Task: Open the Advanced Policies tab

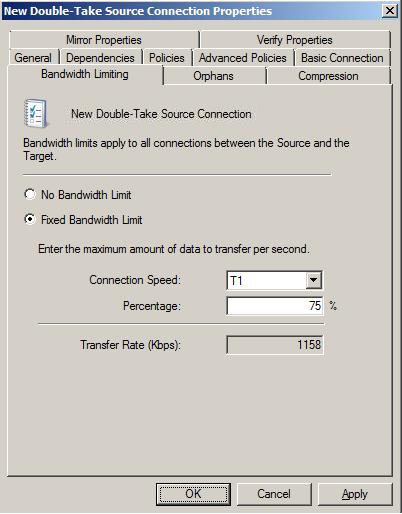Action: click(x=243, y=58)
